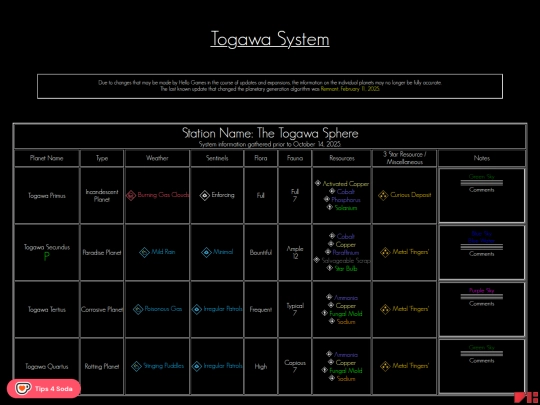Click Station Name: The Togawa Sphere heading

pyautogui.click(x=270, y=133)
